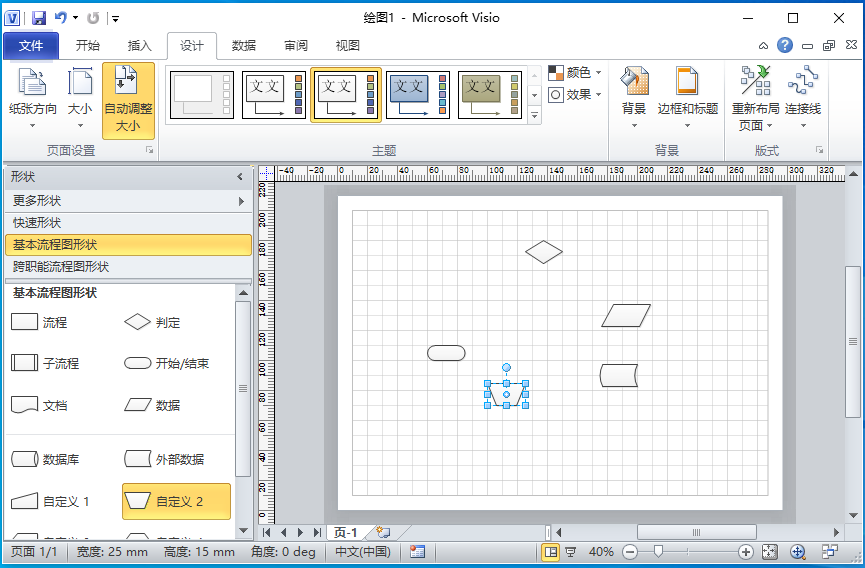Open the 效果 theme effects dropdown
Viewport: 865px width, 568px height.
tap(575, 95)
